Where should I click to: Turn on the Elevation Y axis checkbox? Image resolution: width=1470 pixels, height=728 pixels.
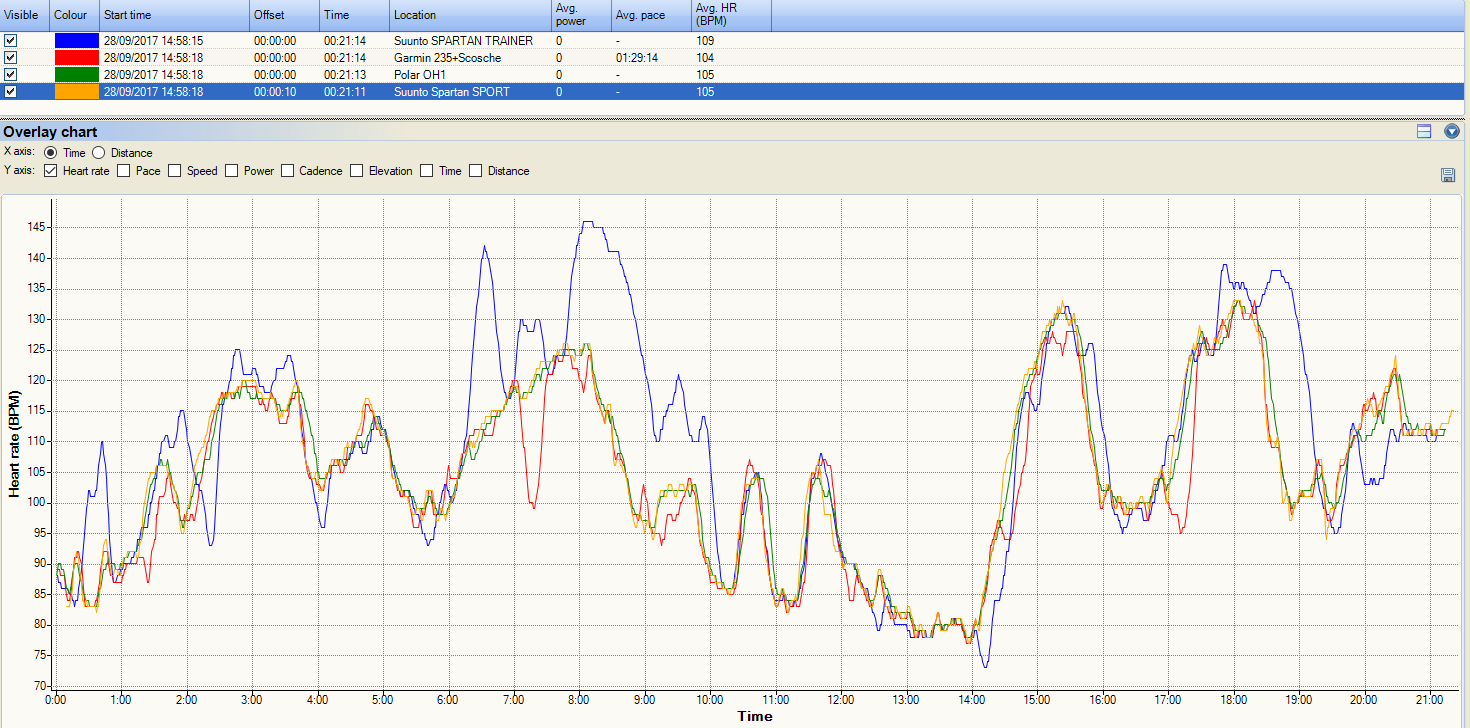(357, 171)
